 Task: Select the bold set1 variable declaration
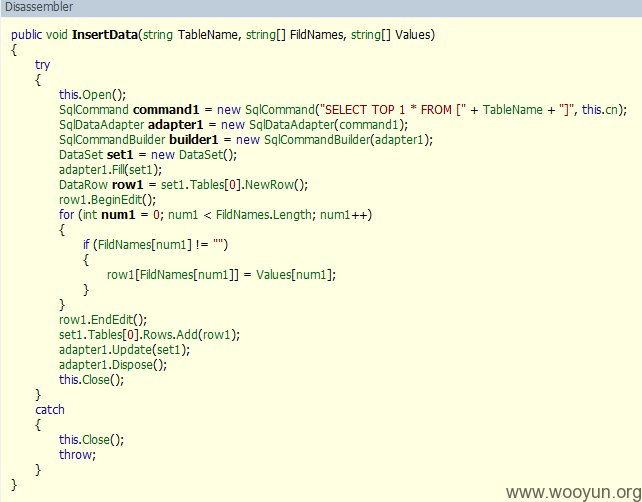(x=120, y=155)
